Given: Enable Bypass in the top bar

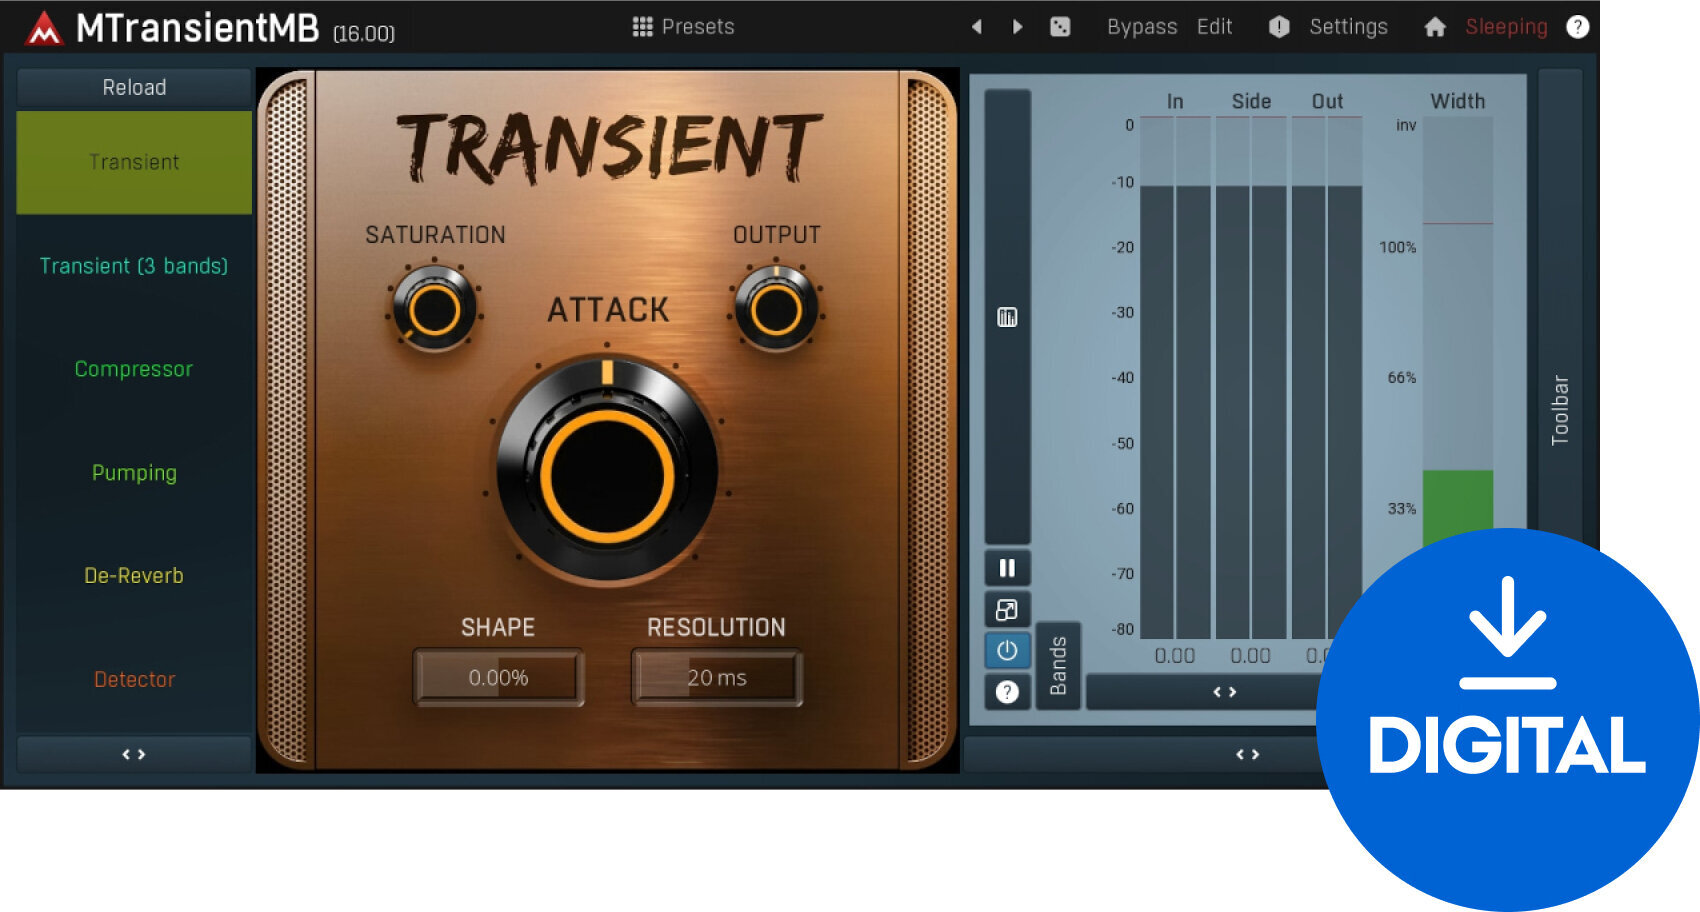Looking at the screenshot, I should tap(1142, 27).
